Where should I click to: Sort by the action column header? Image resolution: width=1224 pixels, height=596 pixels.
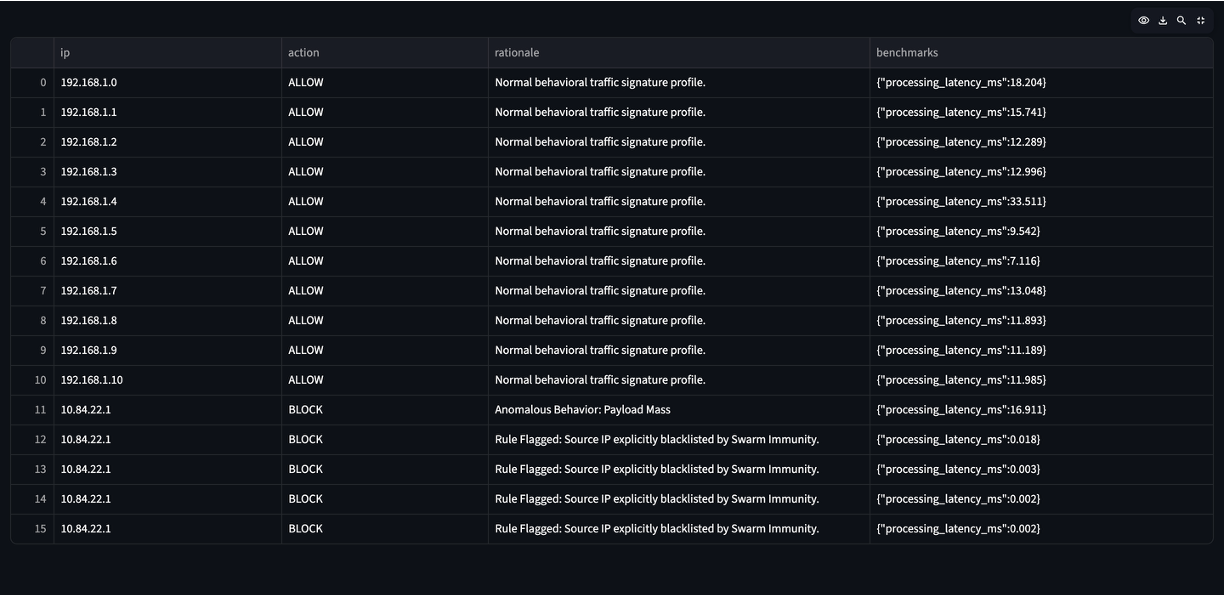[385, 53]
